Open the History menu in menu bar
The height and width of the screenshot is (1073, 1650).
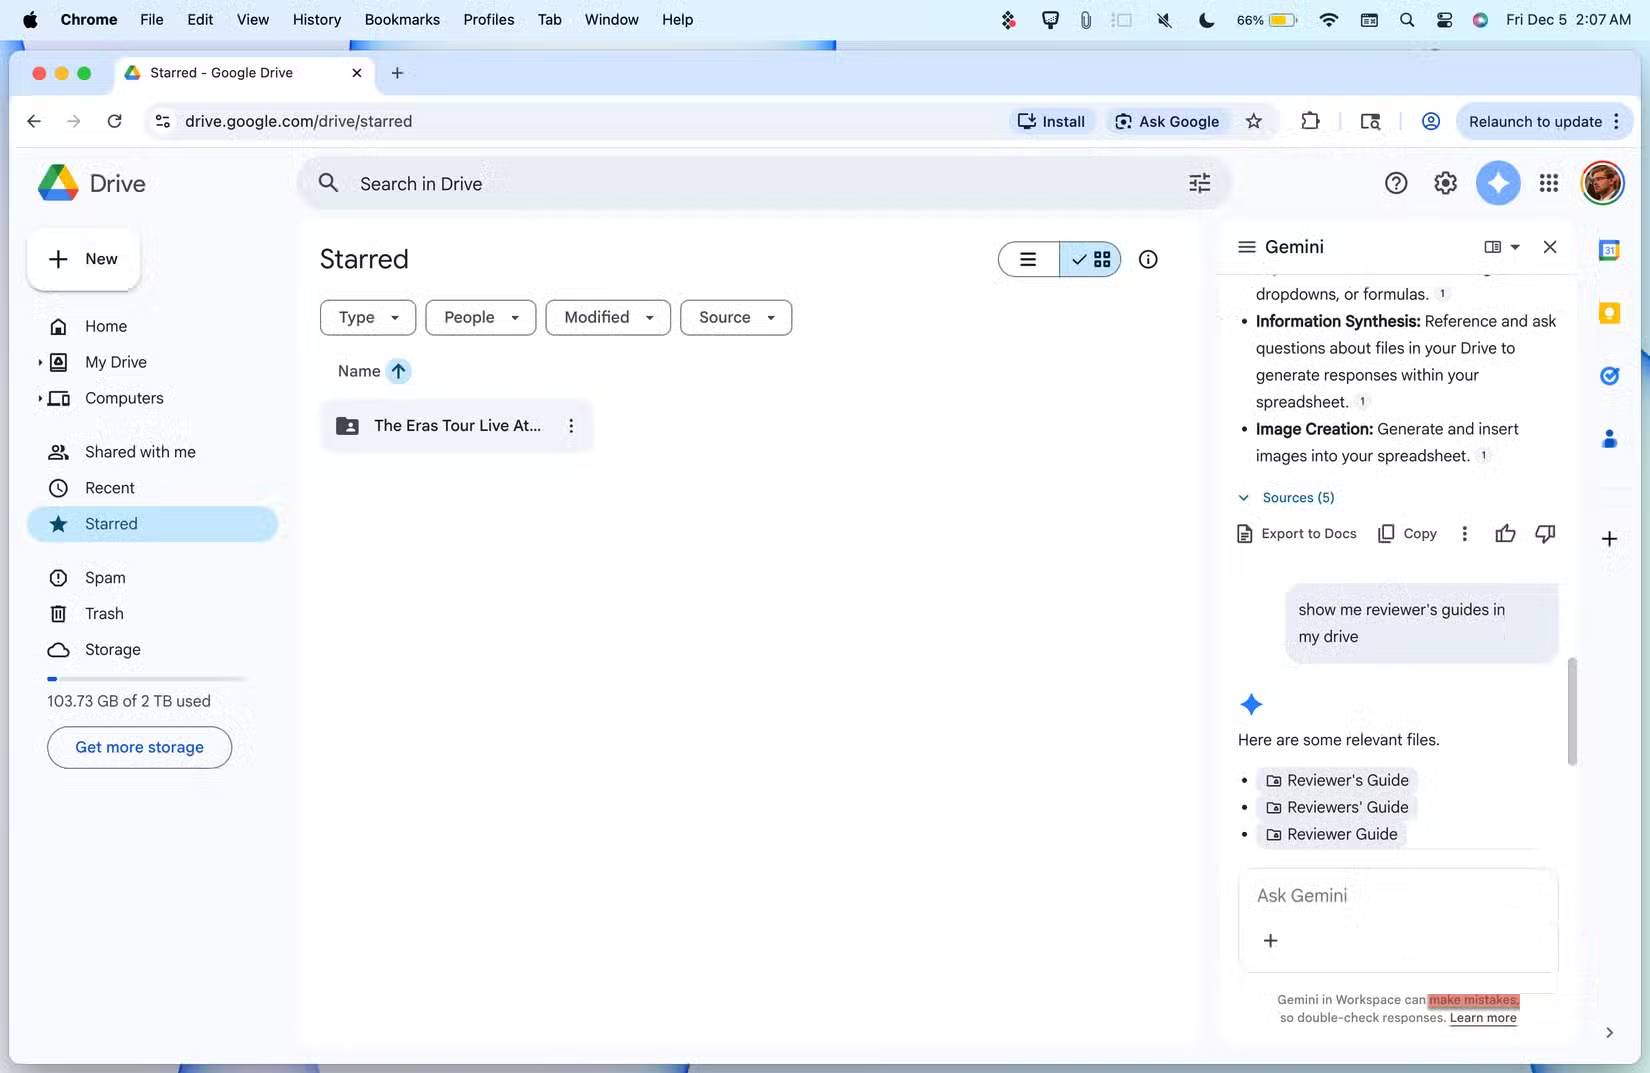[x=317, y=19]
